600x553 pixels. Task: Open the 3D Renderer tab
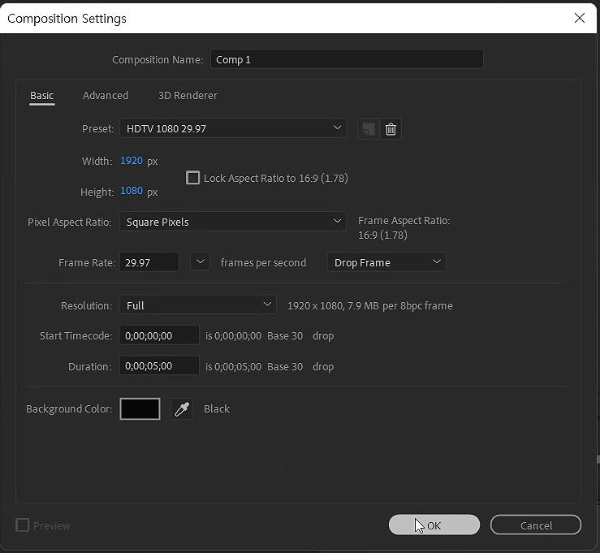click(x=188, y=96)
